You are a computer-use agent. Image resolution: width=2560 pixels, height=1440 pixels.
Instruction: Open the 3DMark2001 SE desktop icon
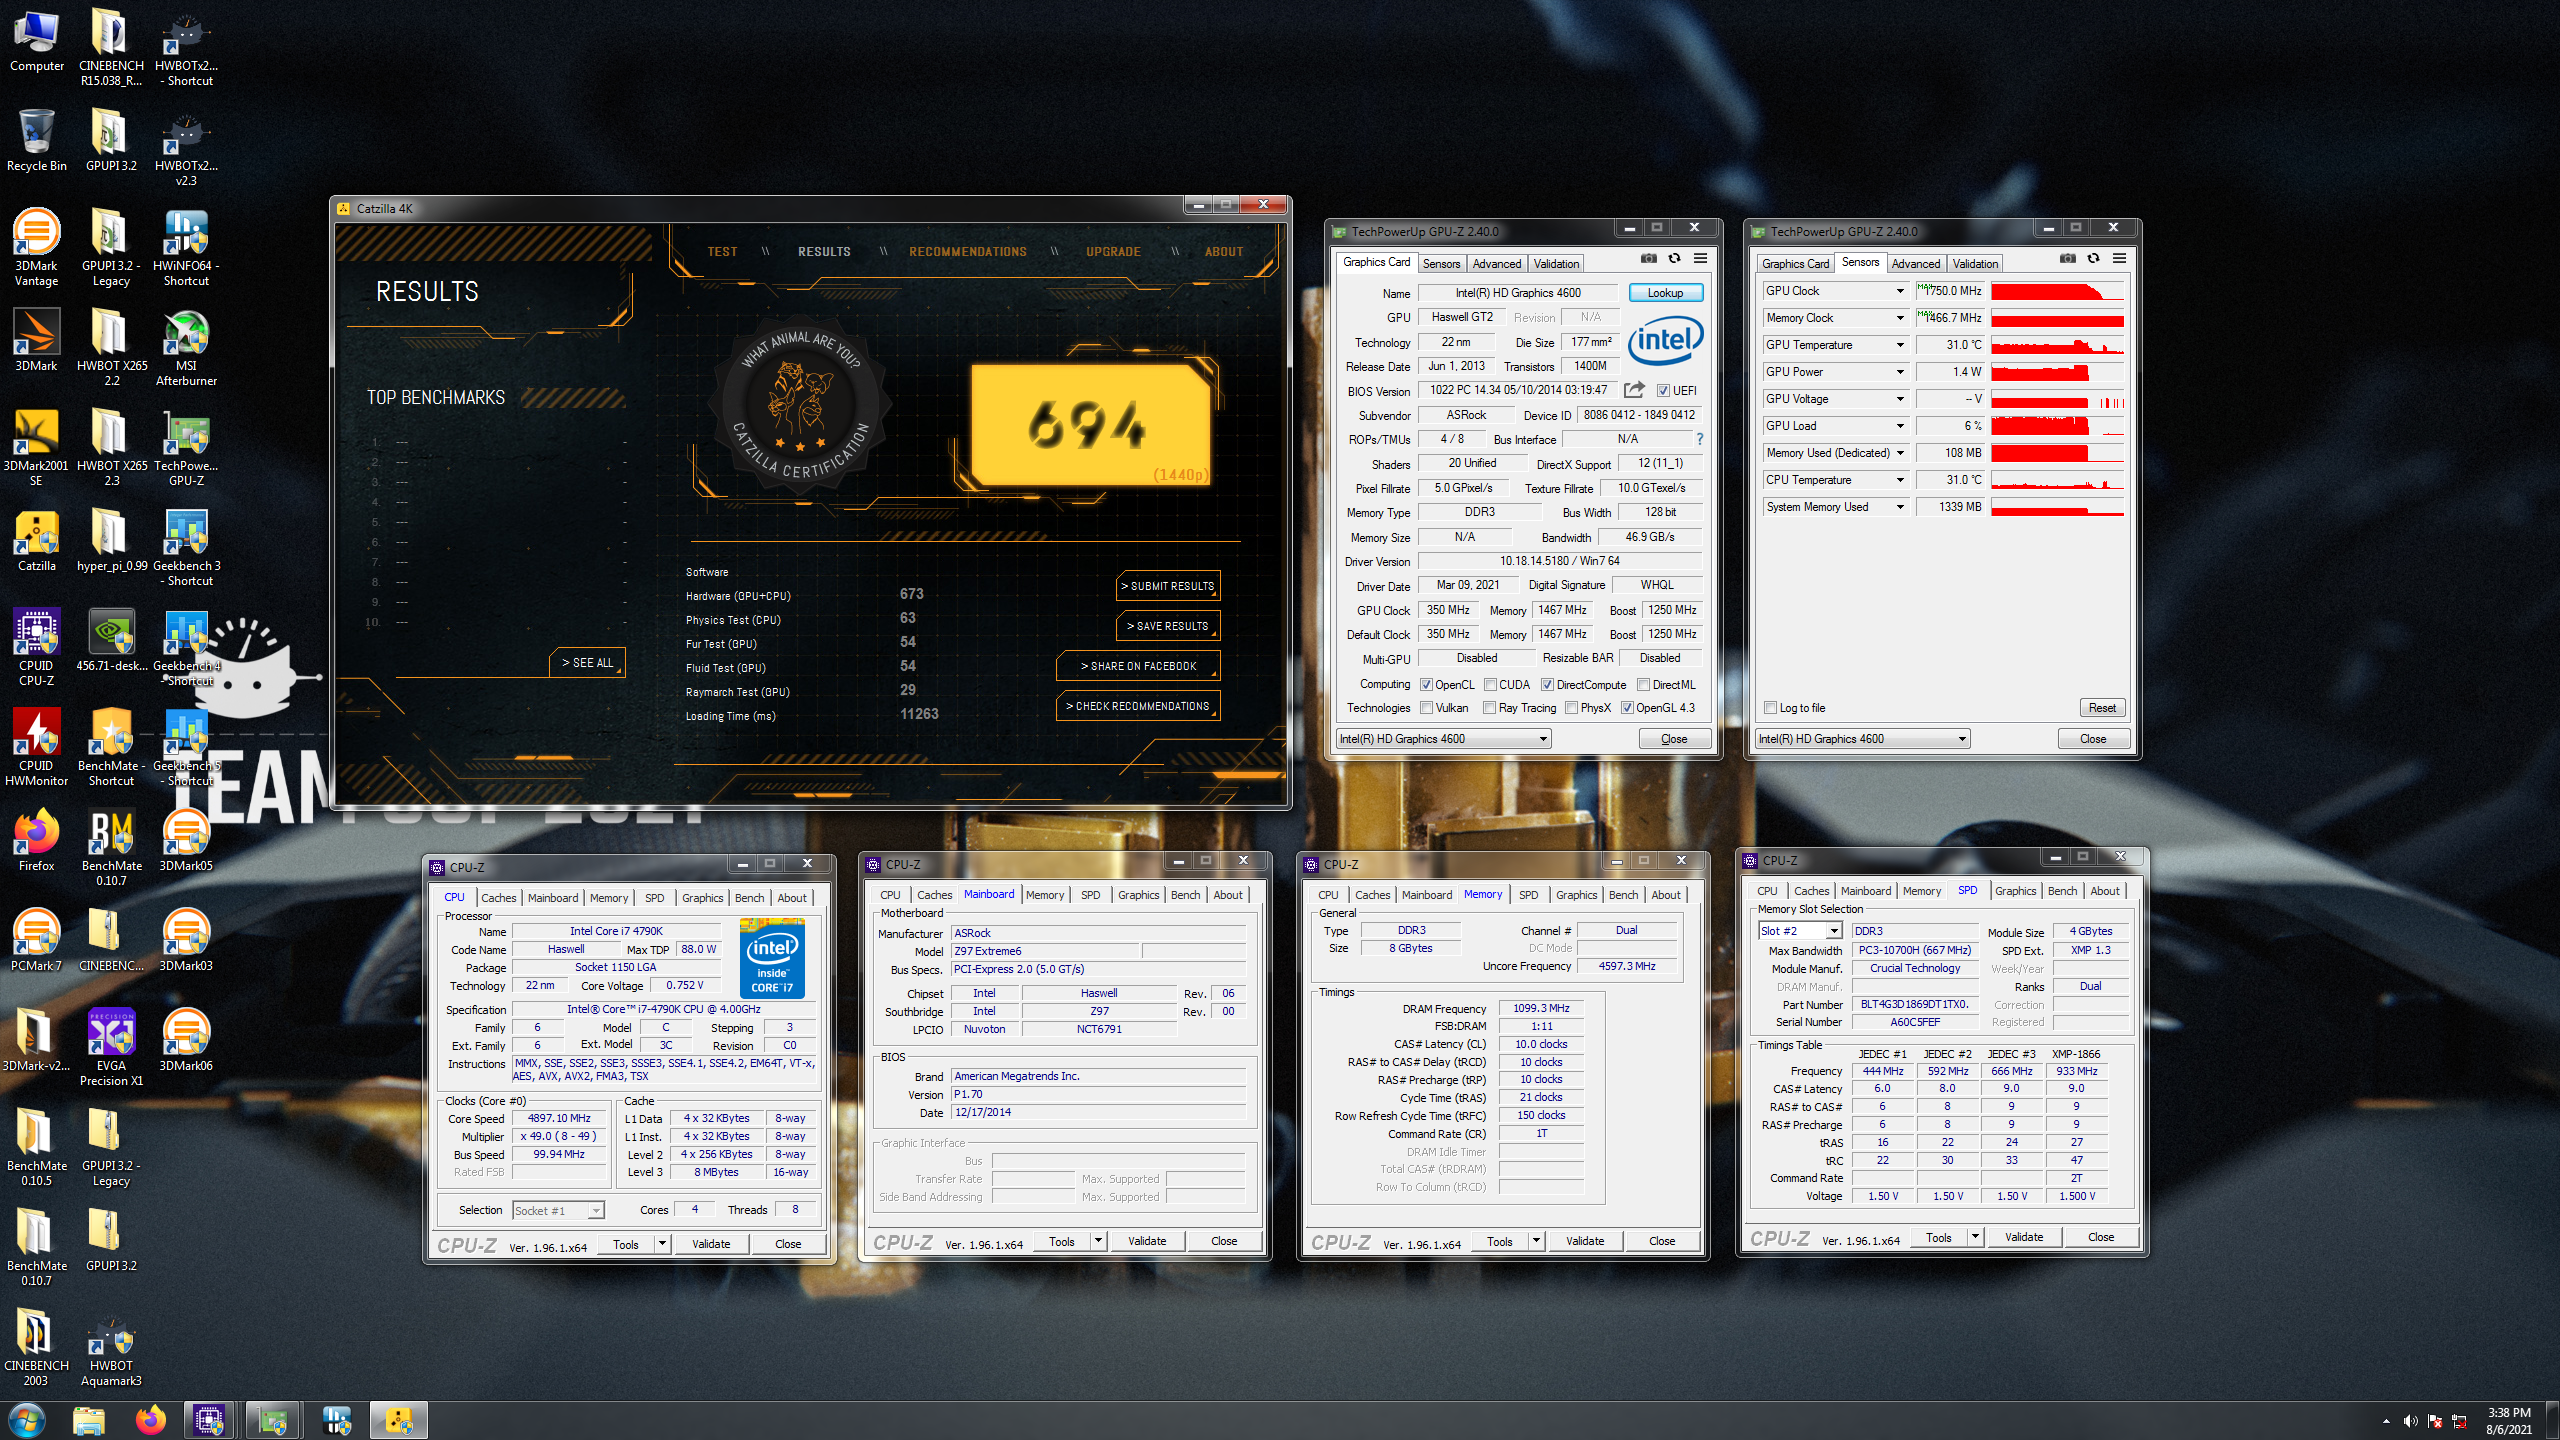[x=36, y=447]
